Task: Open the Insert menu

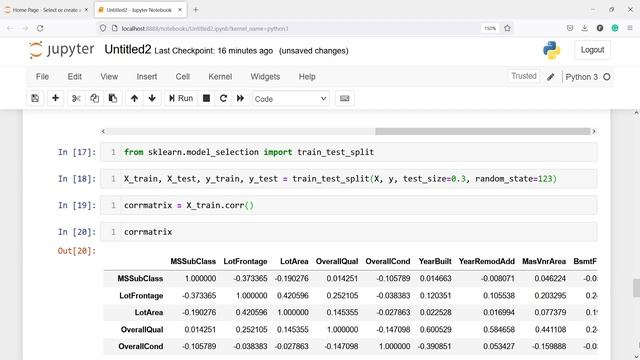Action: [x=147, y=77]
